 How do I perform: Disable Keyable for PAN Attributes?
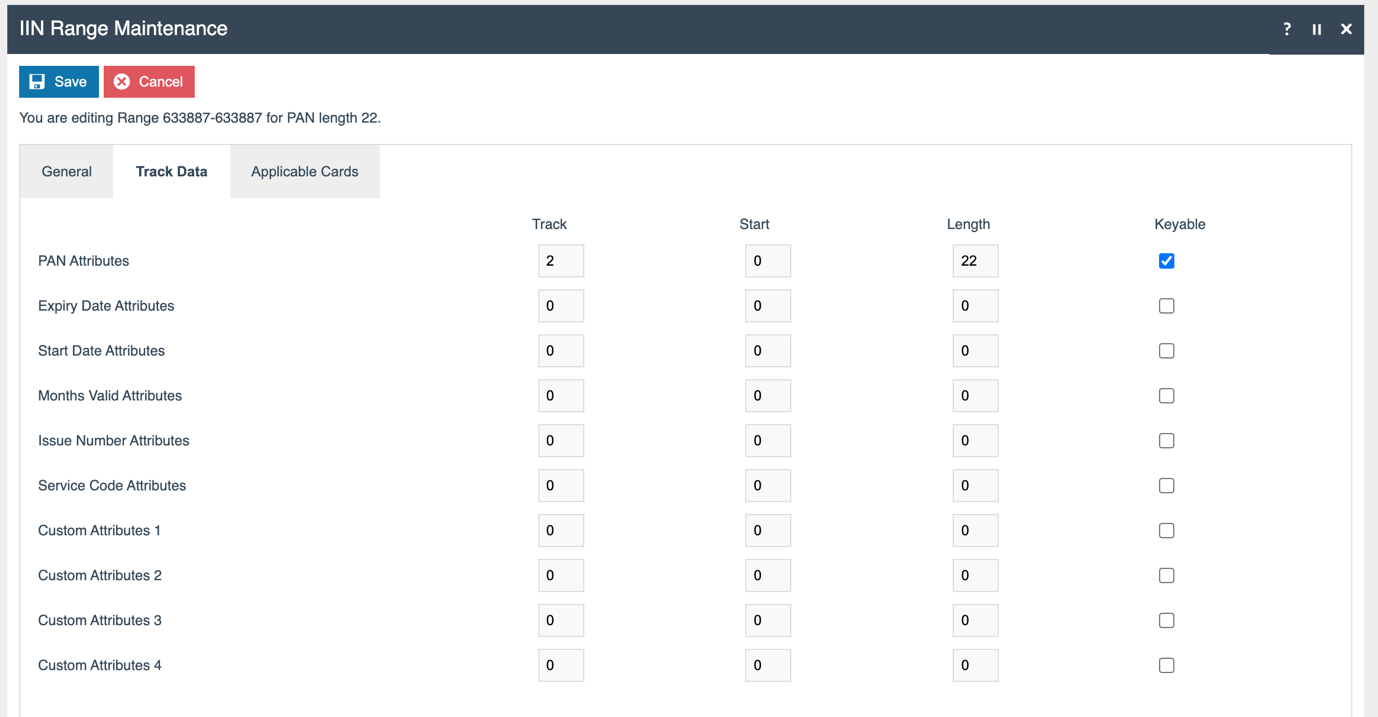point(1166,260)
